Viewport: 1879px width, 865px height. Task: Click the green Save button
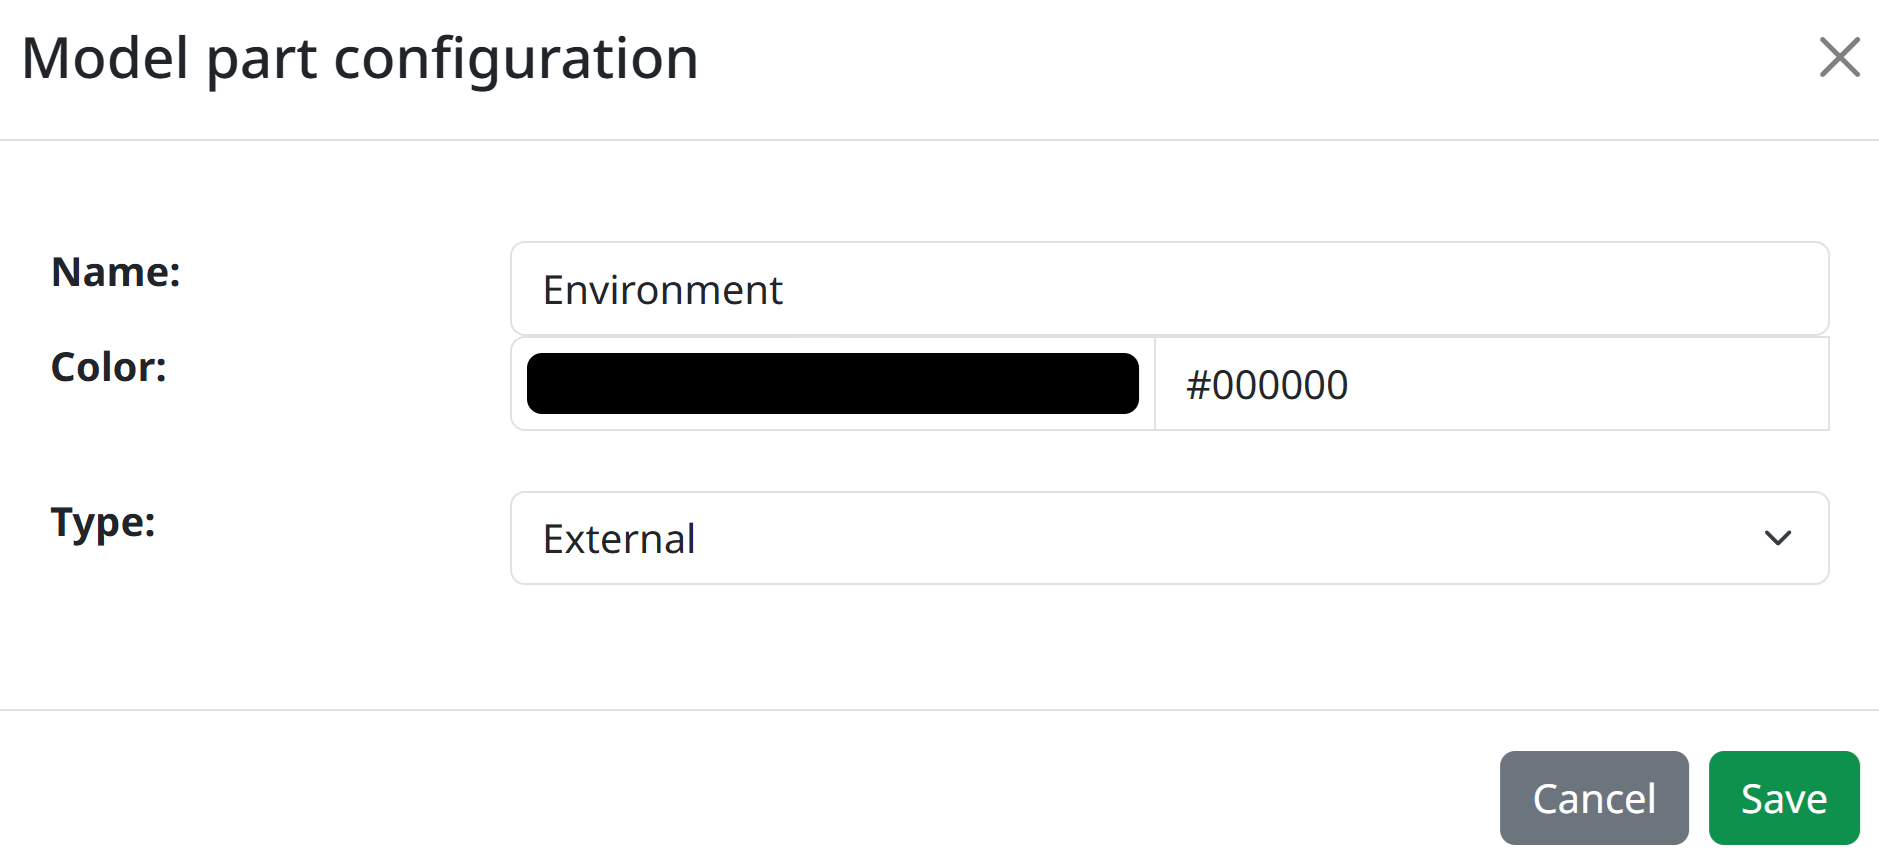[1784, 798]
